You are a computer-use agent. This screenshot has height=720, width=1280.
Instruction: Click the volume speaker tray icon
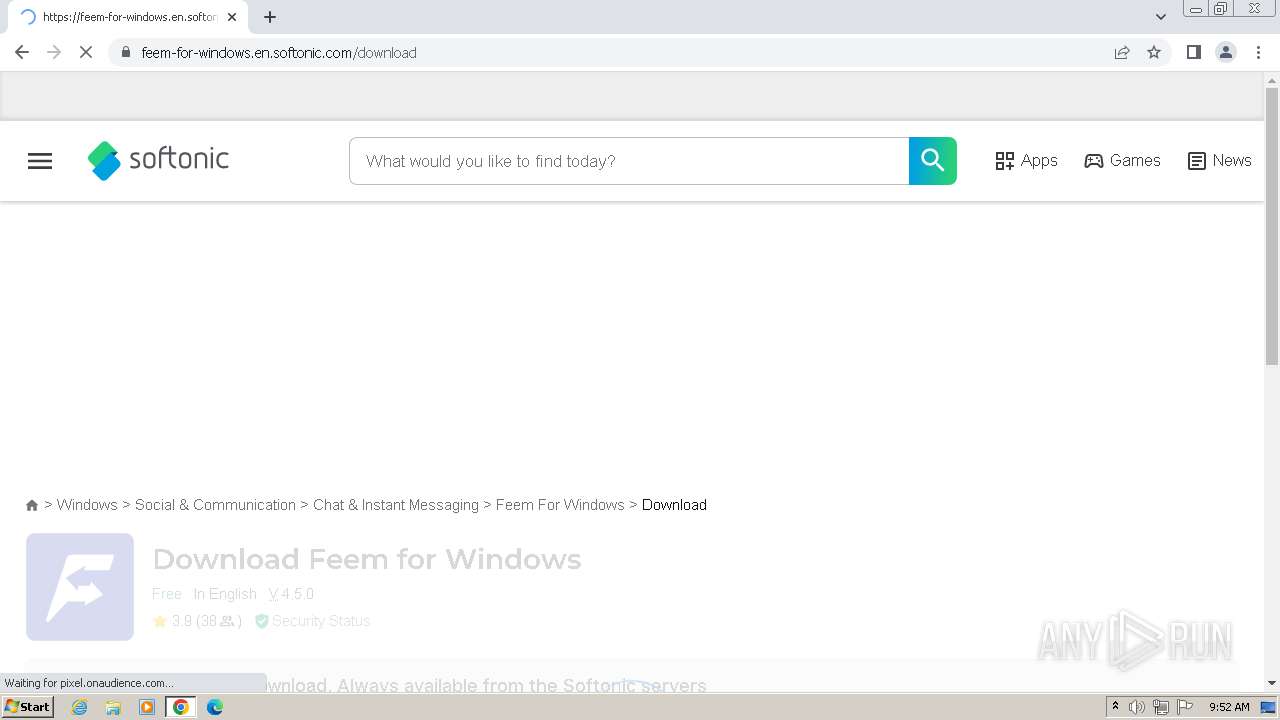pyautogui.click(x=1137, y=707)
